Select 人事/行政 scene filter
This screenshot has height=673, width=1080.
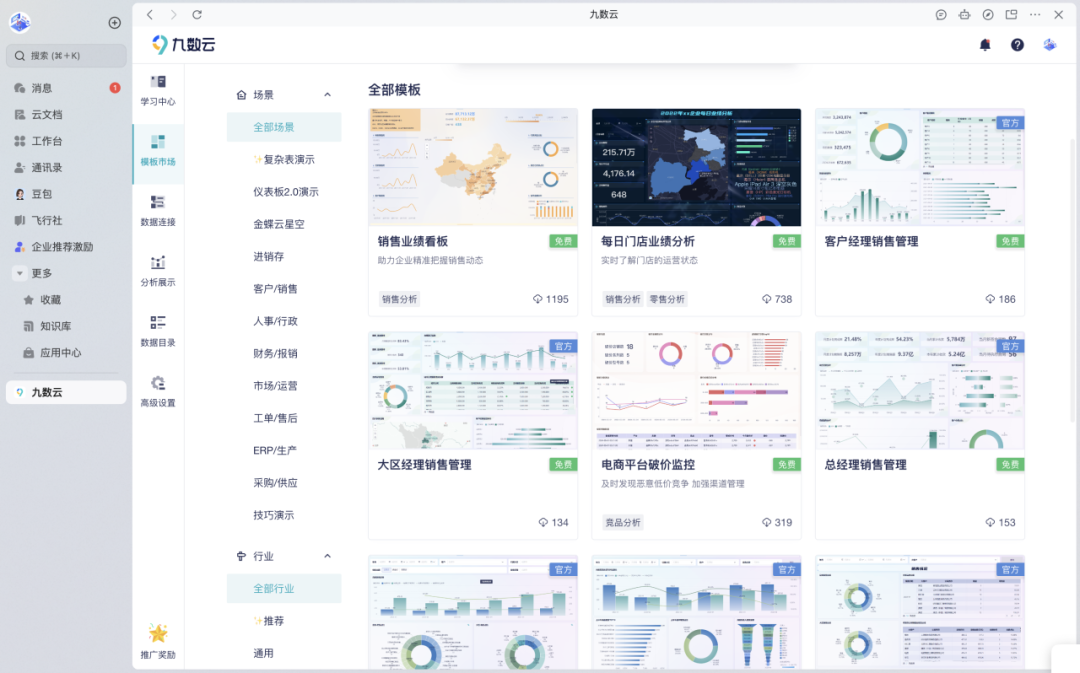tap(284, 322)
